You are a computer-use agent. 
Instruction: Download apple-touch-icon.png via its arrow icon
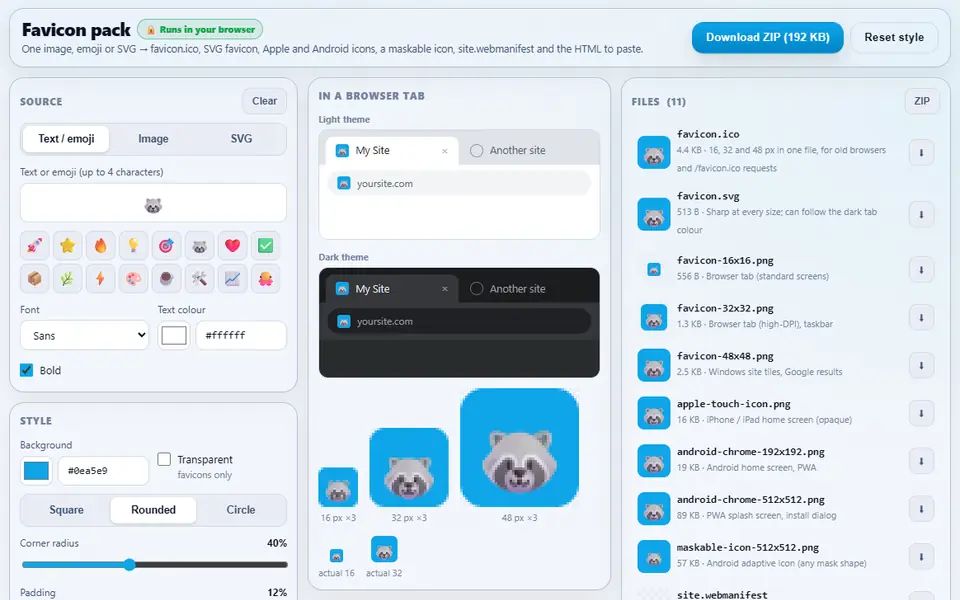click(x=921, y=413)
